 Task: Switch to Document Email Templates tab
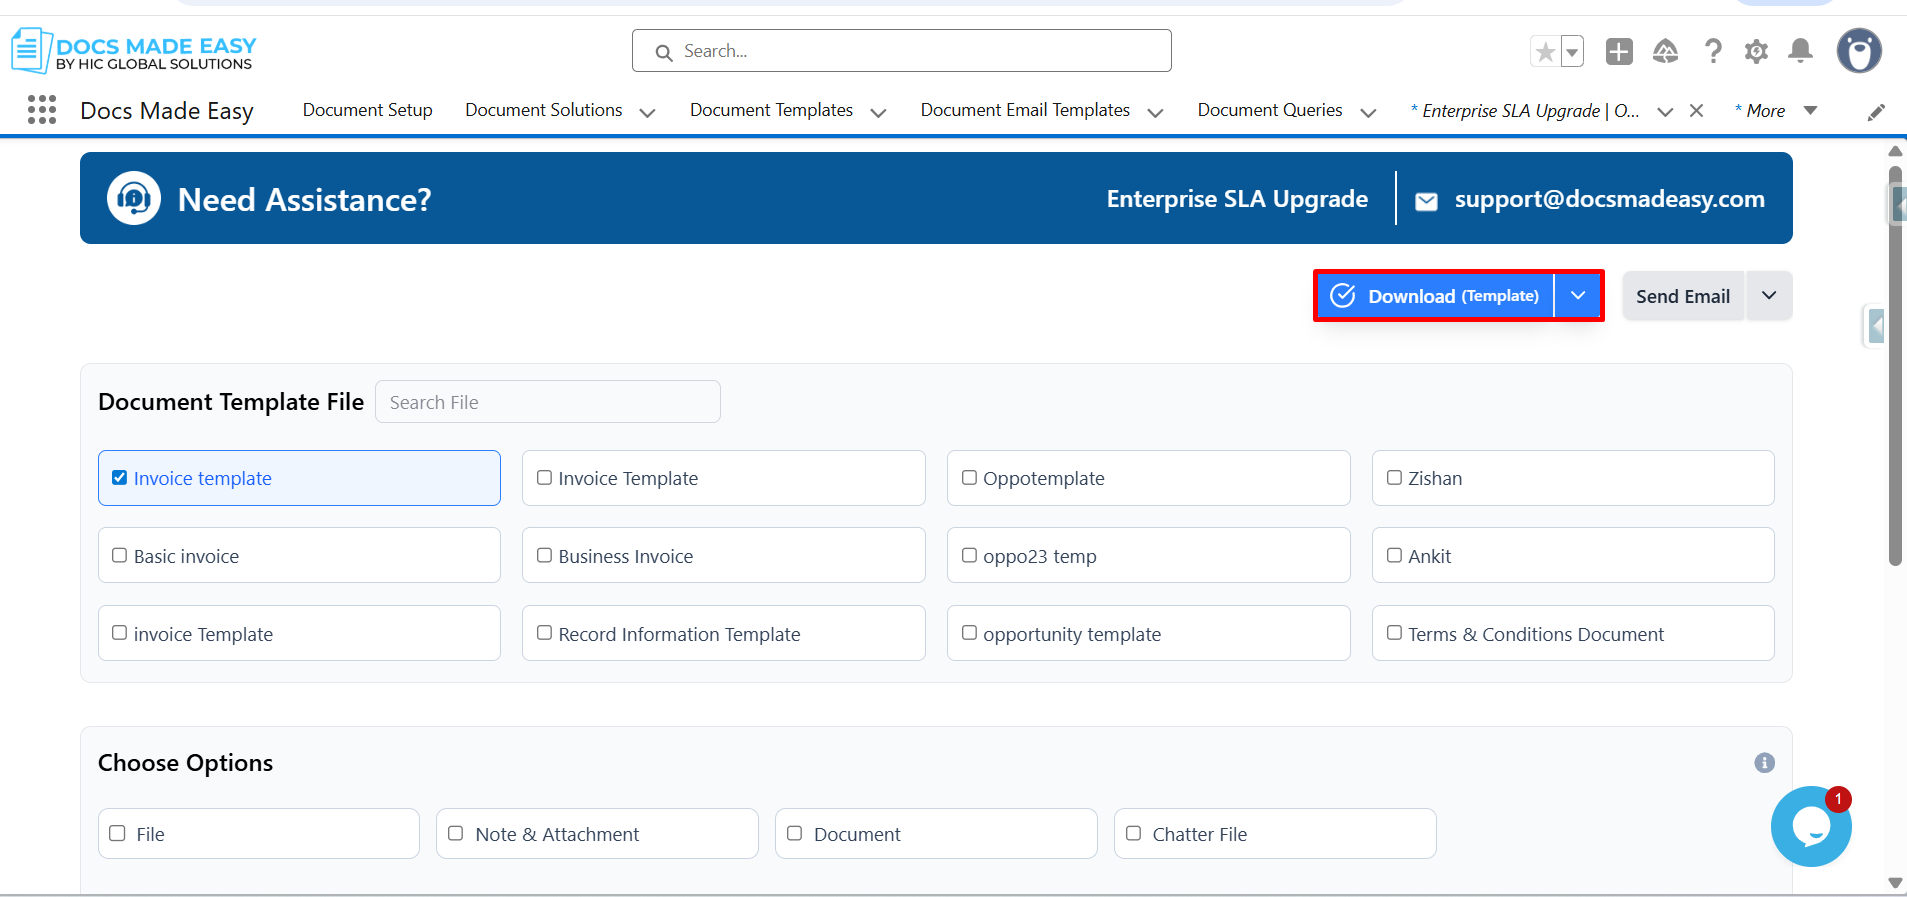pos(1025,110)
